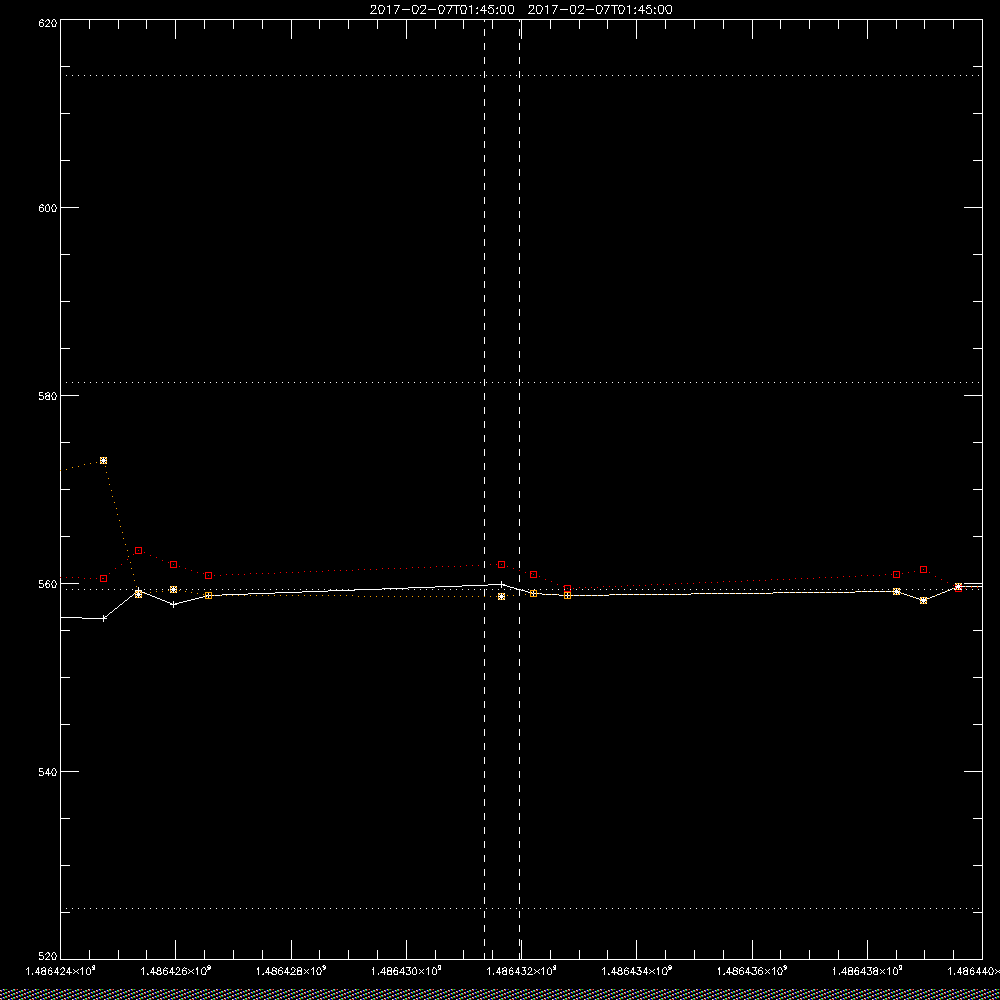Click the 1.486430×10⁹ x-axis label
The image size is (1000, 1000).
pos(406,971)
